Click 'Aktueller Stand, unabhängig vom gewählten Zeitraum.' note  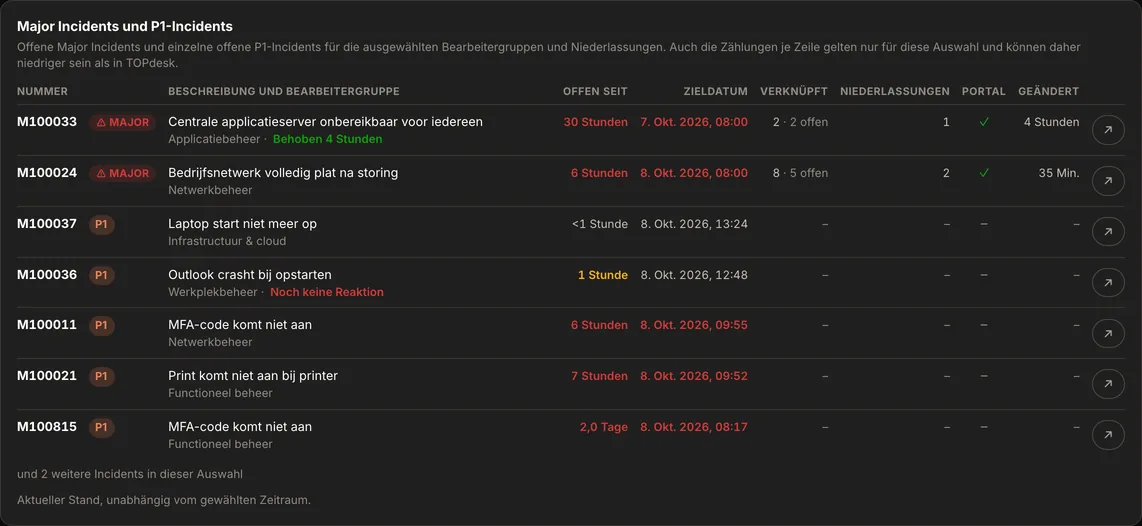click(164, 501)
